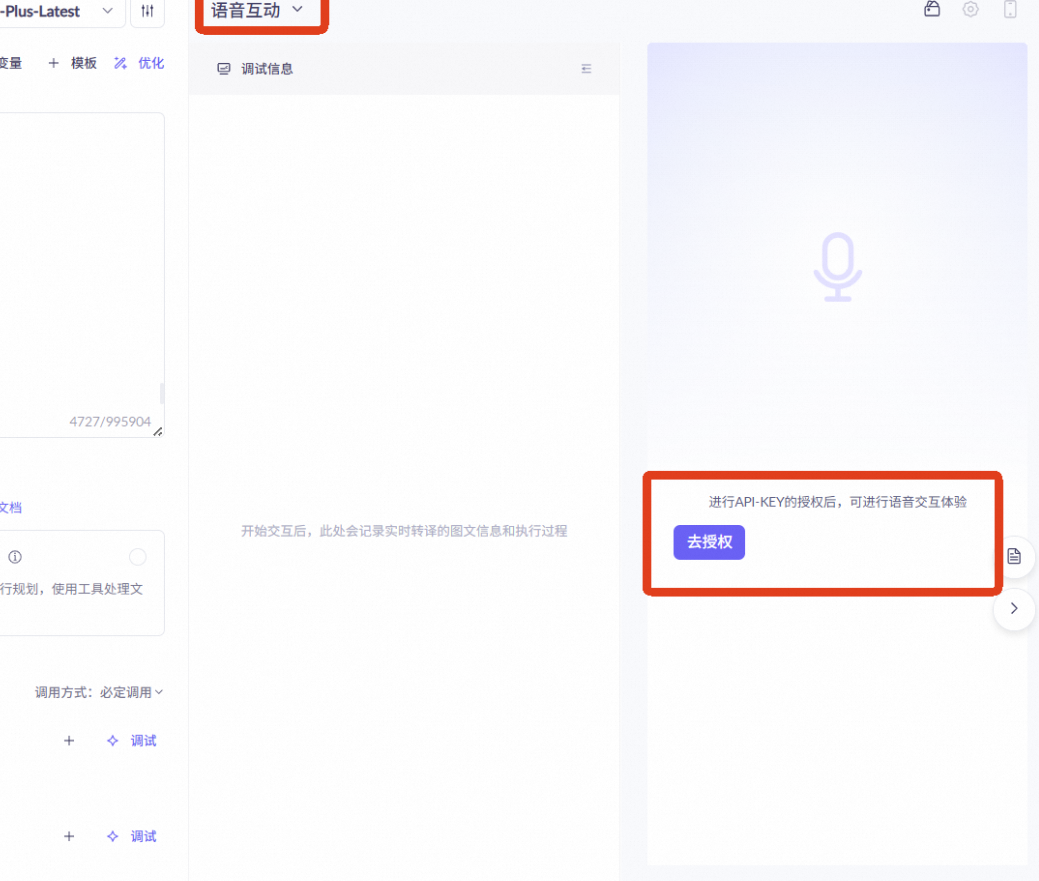Click the magic wand icon beside 优化
Image resolution: width=1039 pixels, height=881 pixels.
tap(120, 63)
